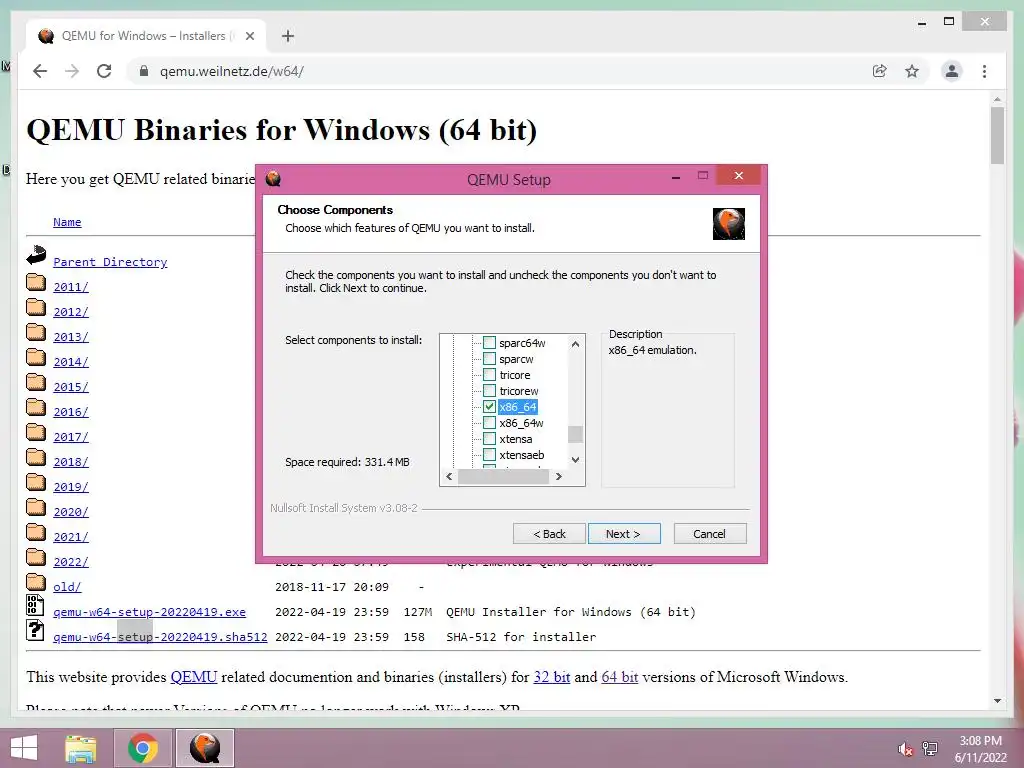This screenshot has width=1024, height=768.
Task: Click the Chrome address bar URL
Action: [x=232, y=71]
